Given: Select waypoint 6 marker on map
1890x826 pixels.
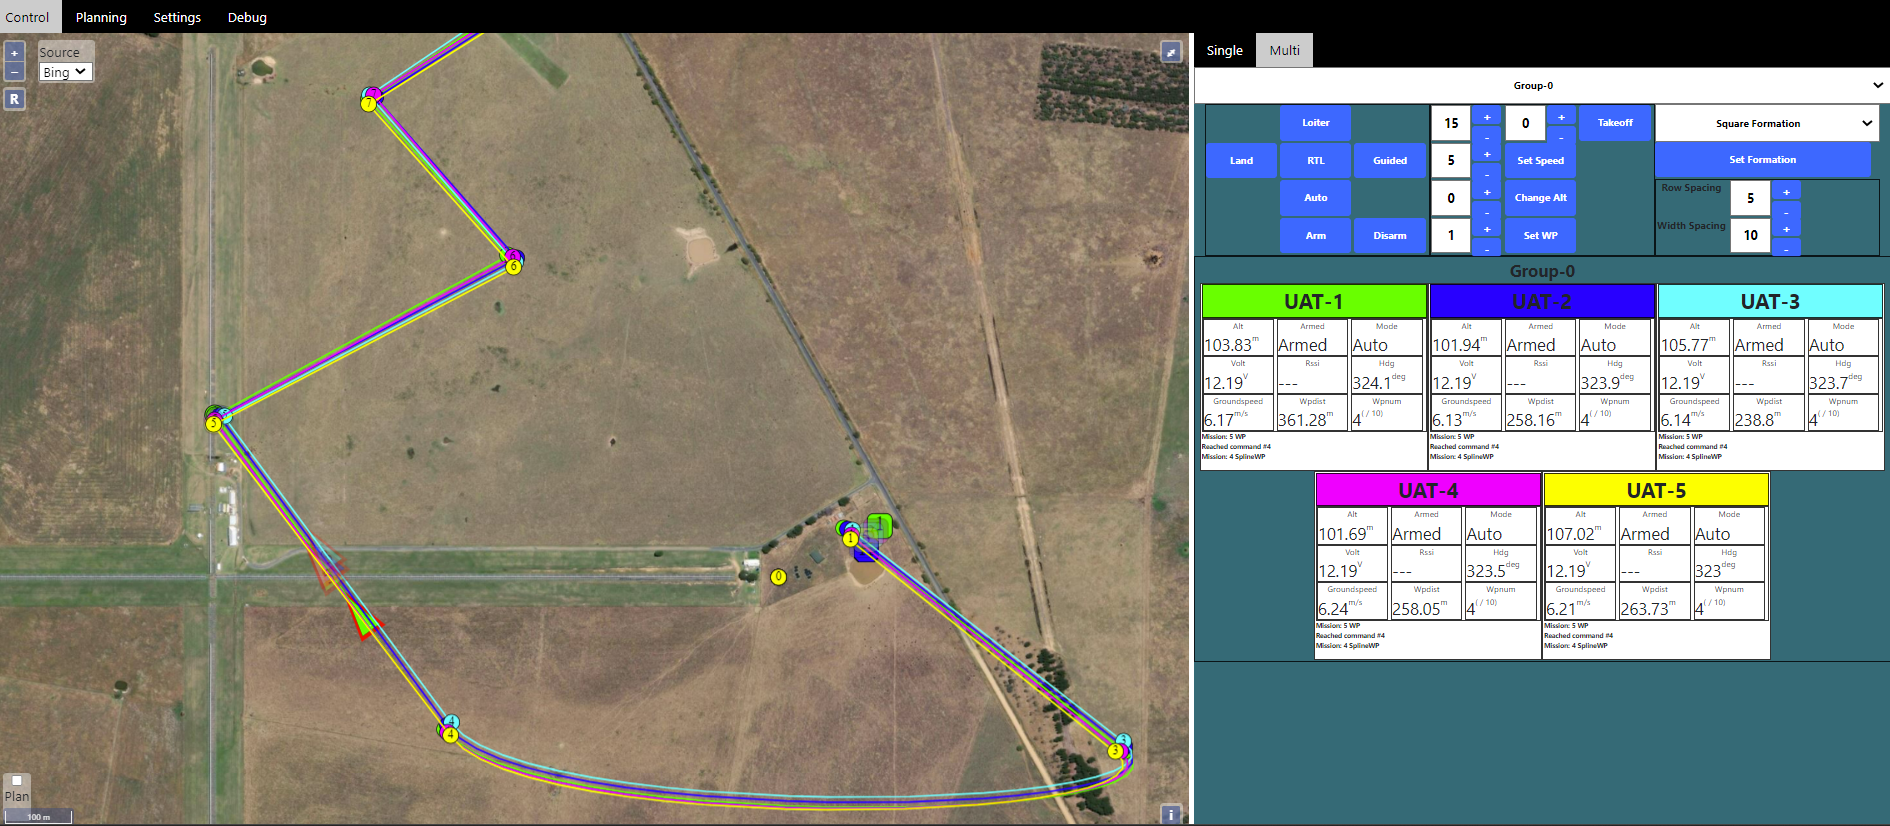Looking at the screenshot, I should coord(513,266).
